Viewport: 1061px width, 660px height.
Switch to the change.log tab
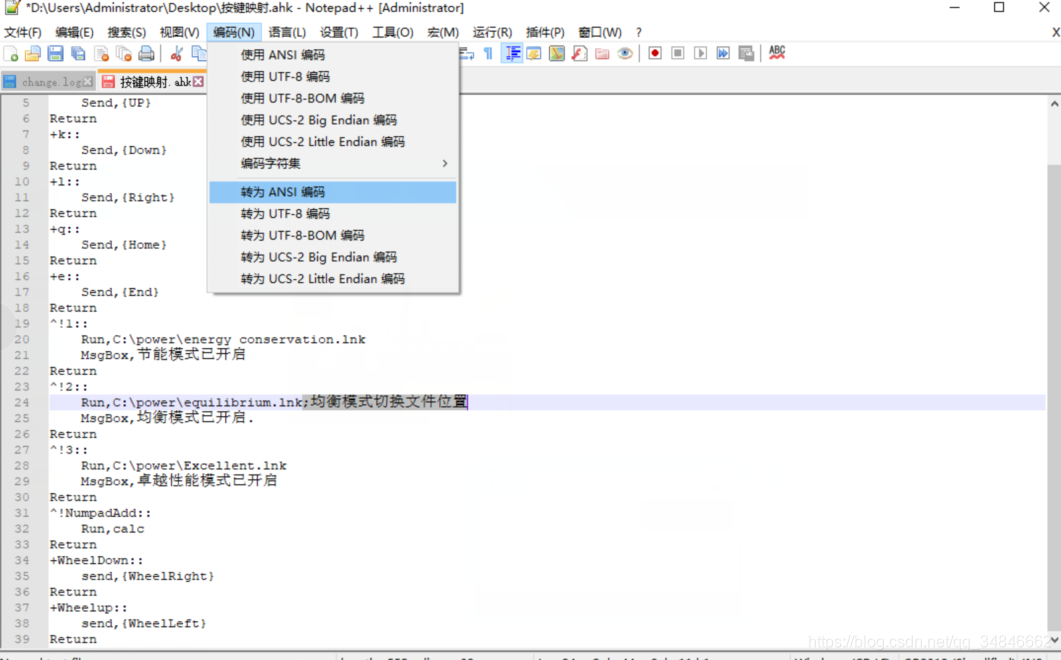49,82
